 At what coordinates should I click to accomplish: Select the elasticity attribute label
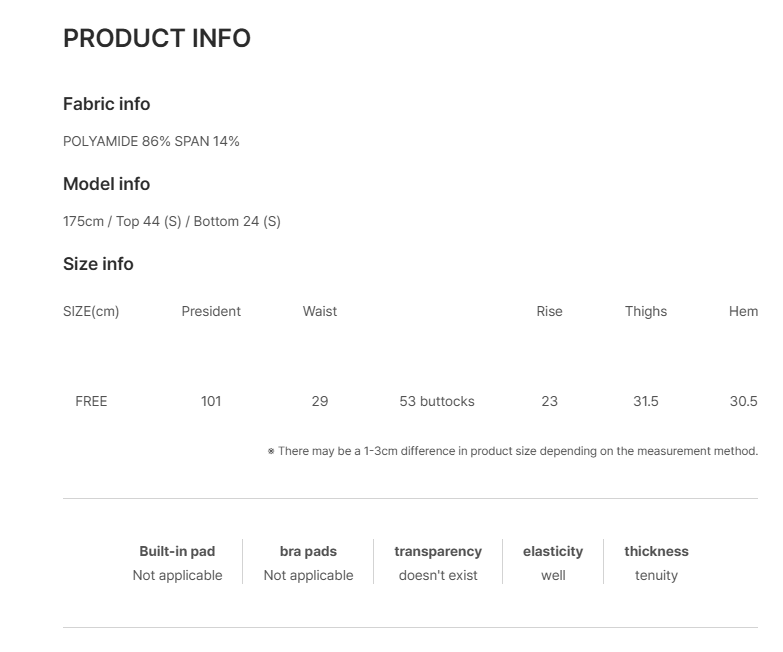(553, 551)
